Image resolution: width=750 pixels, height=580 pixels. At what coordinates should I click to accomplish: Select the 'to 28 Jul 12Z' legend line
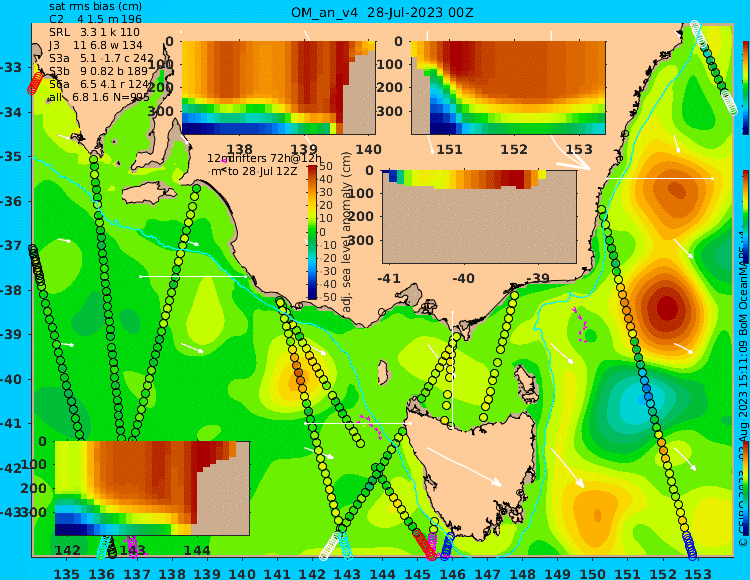(262, 171)
